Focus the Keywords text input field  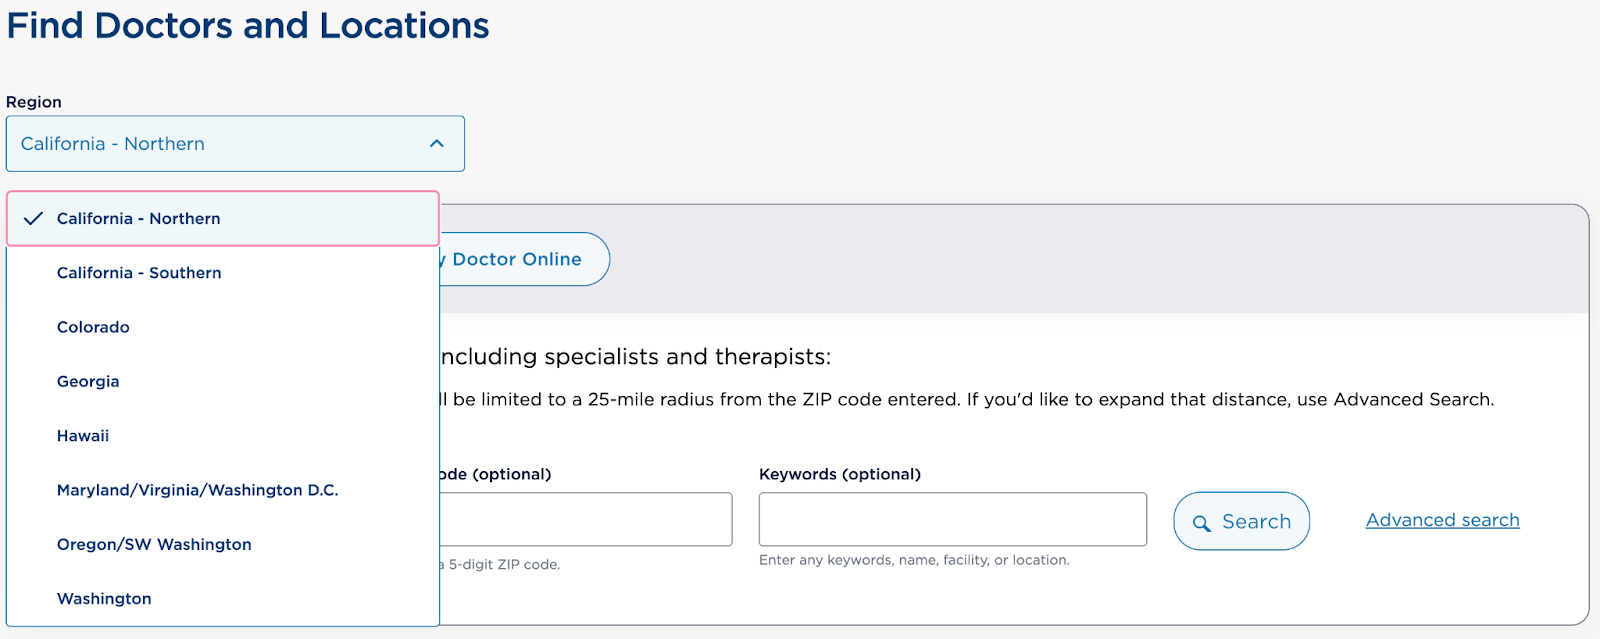point(952,519)
